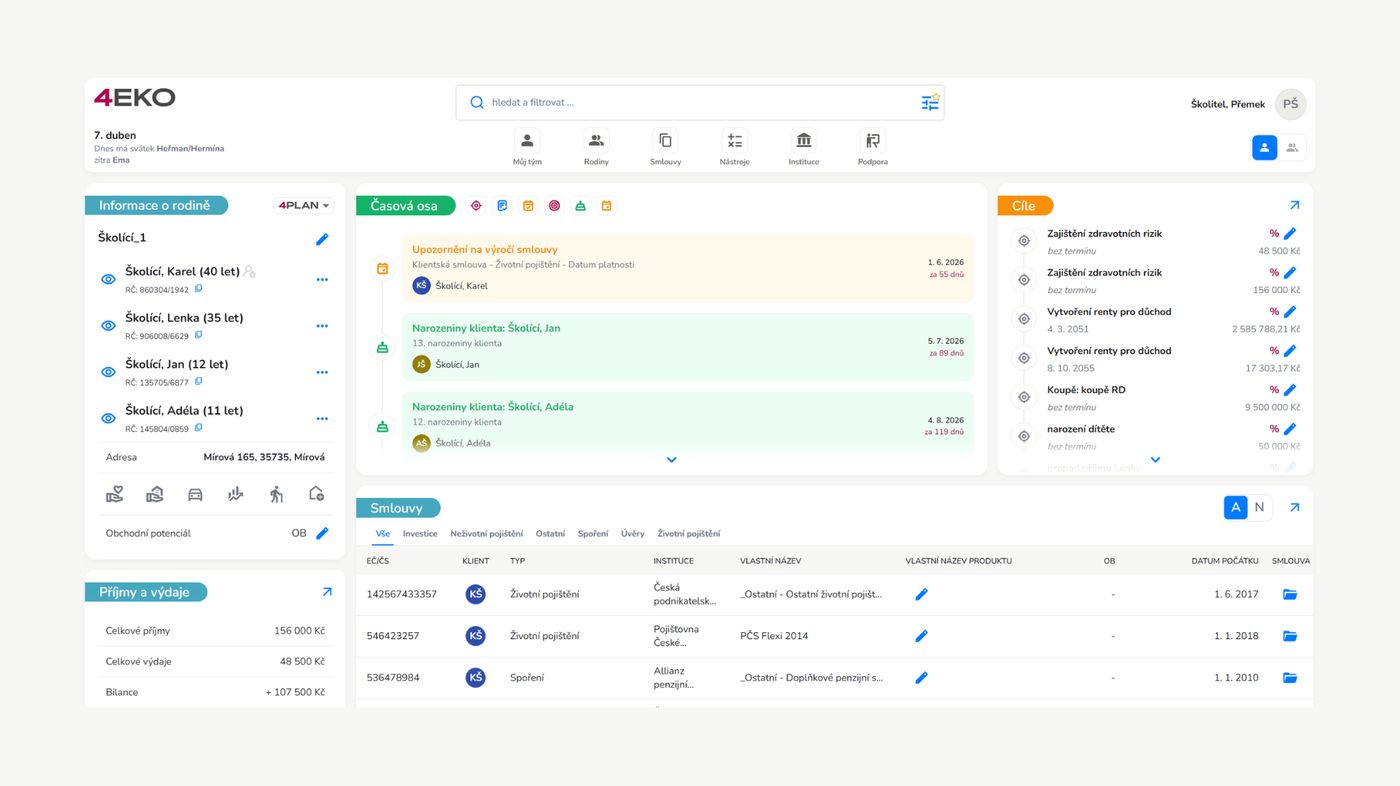Click the car icon in family info panel

click(x=195, y=493)
